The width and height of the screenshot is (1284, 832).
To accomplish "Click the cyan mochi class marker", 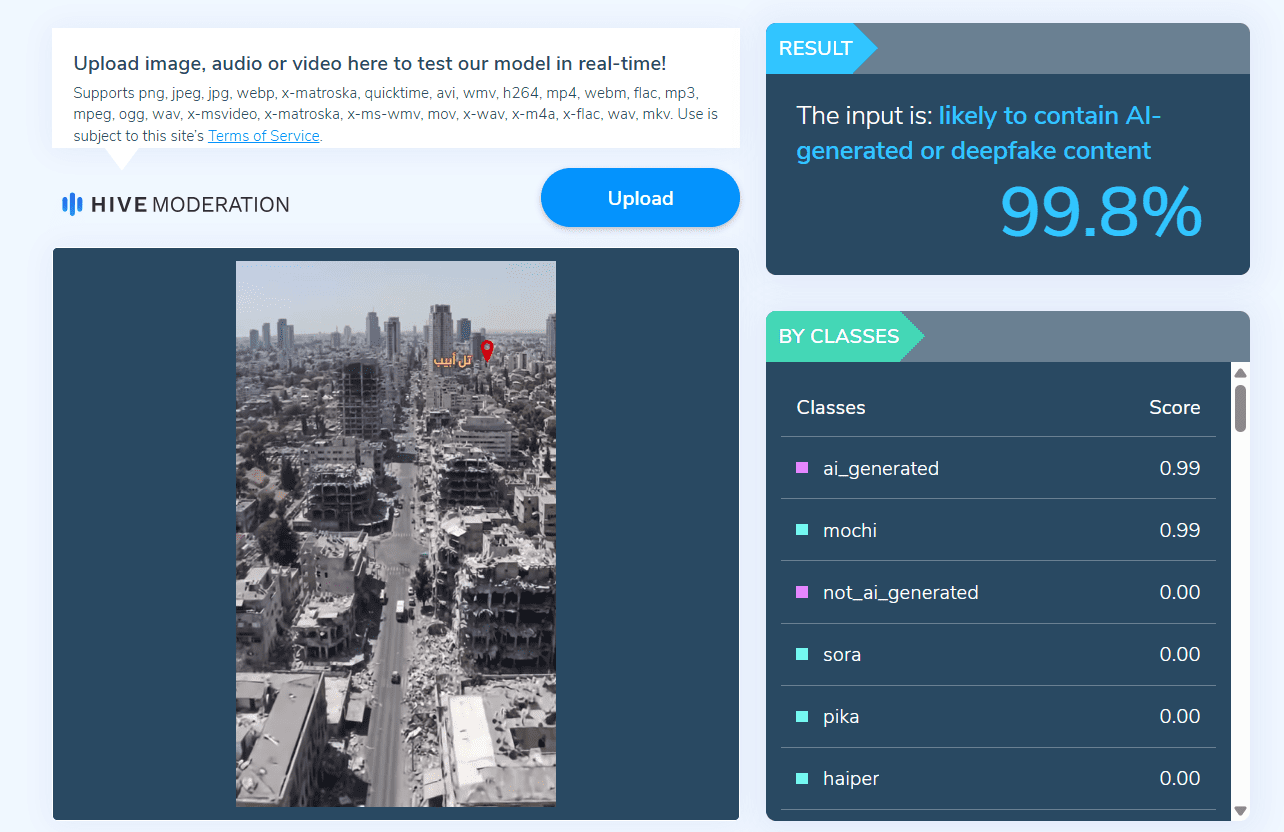I will [802, 530].
